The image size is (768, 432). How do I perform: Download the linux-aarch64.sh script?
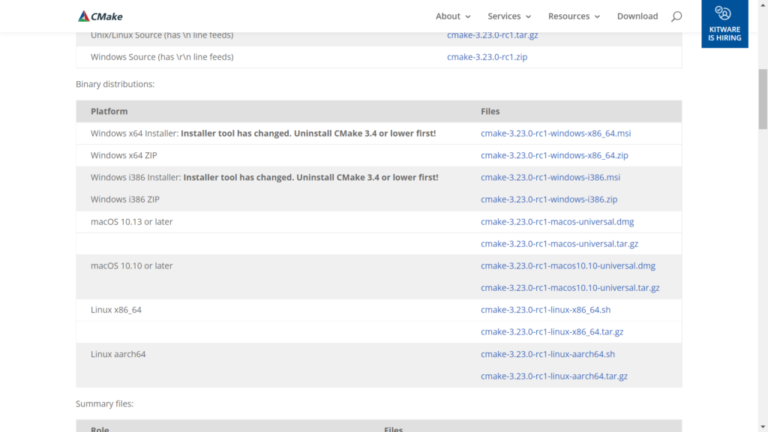tap(547, 354)
